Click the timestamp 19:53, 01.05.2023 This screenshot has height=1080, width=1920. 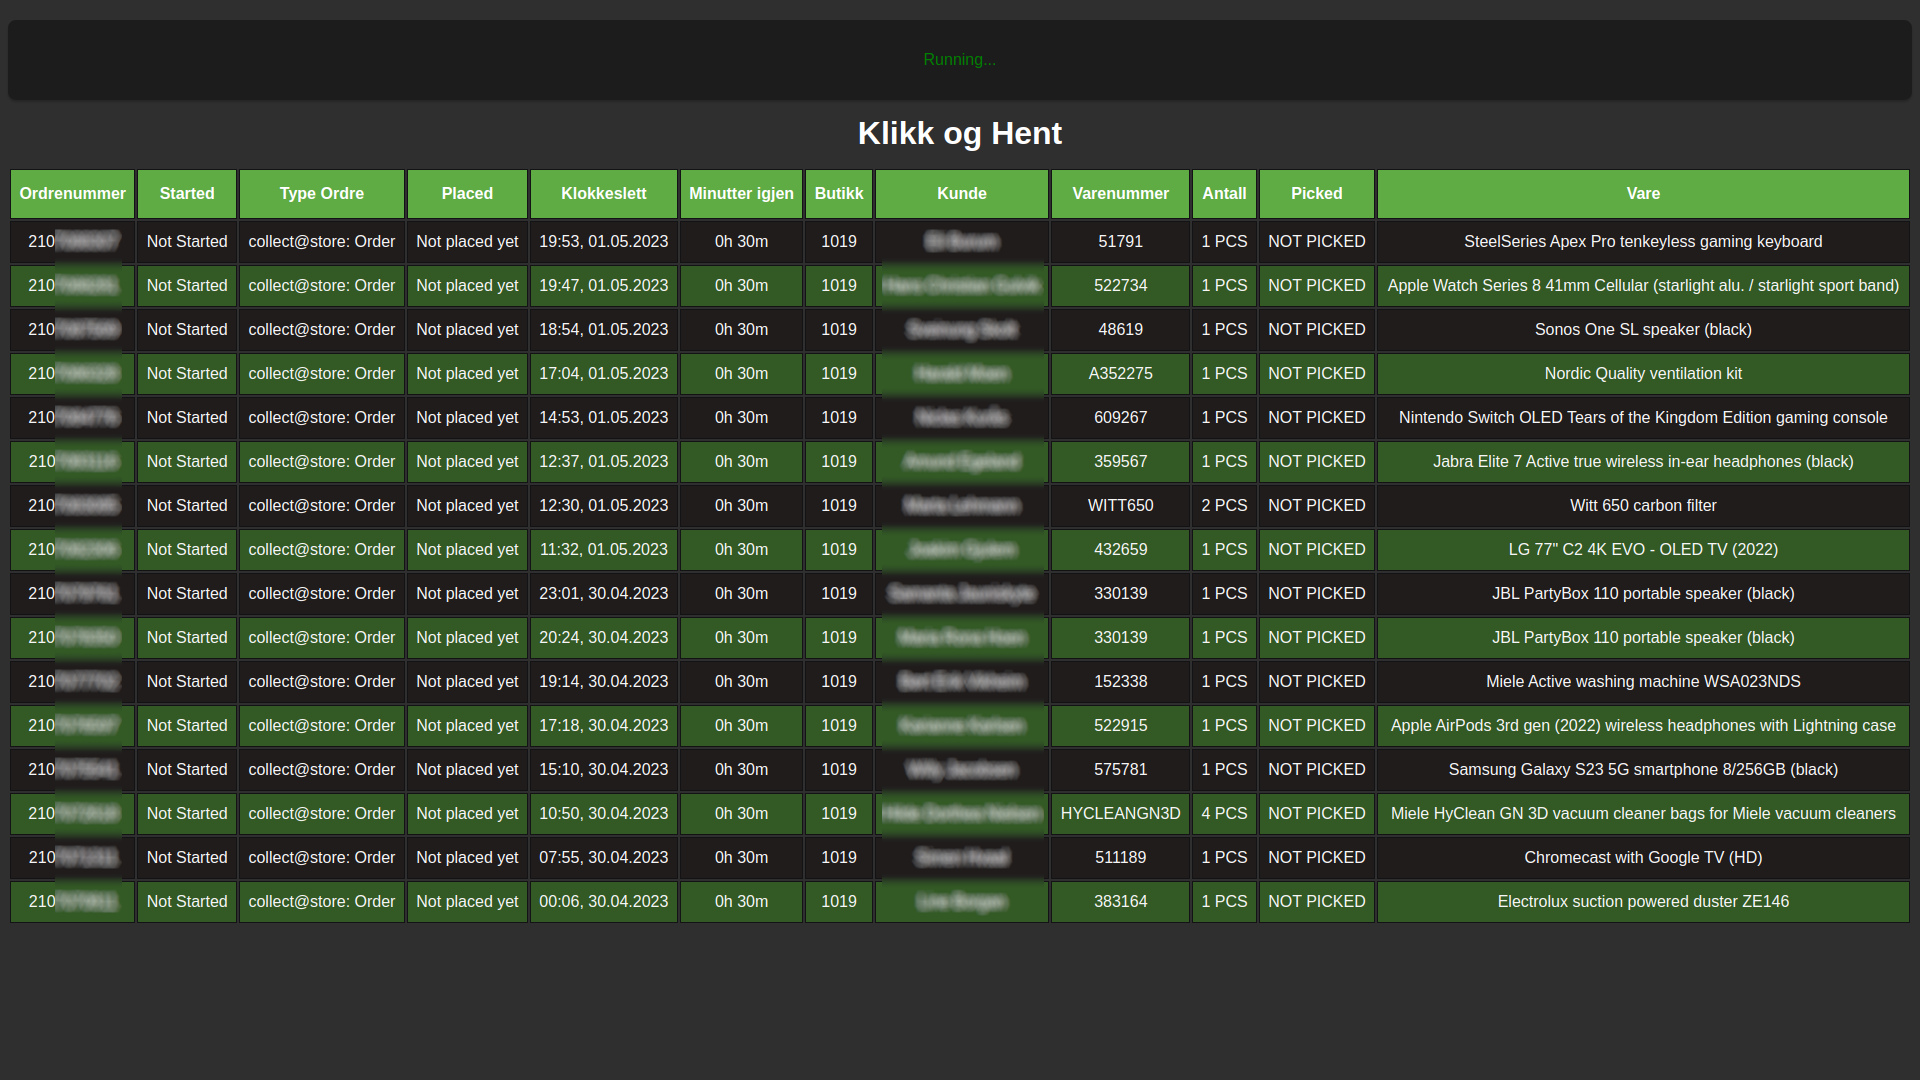click(604, 242)
